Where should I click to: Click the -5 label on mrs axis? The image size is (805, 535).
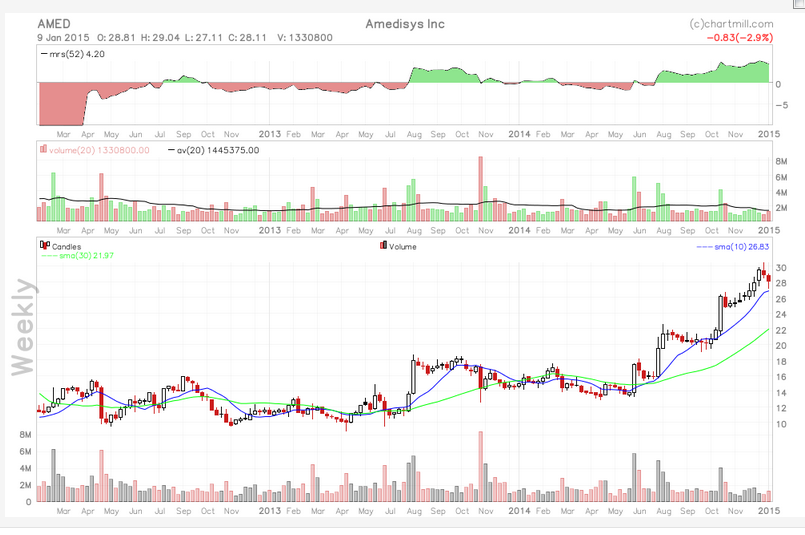tap(782, 105)
